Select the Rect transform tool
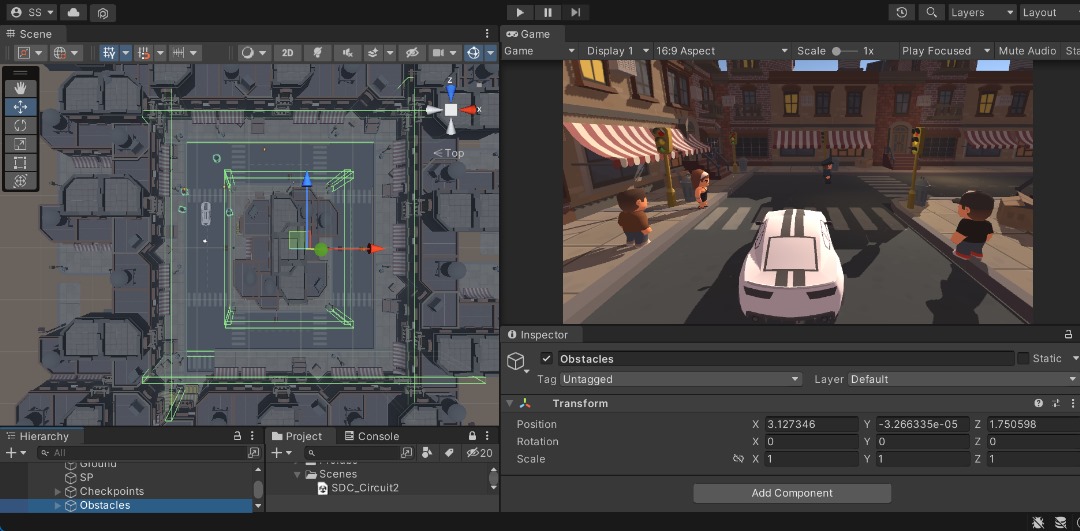The height and width of the screenshot is (531, 1080). (20, 162)
